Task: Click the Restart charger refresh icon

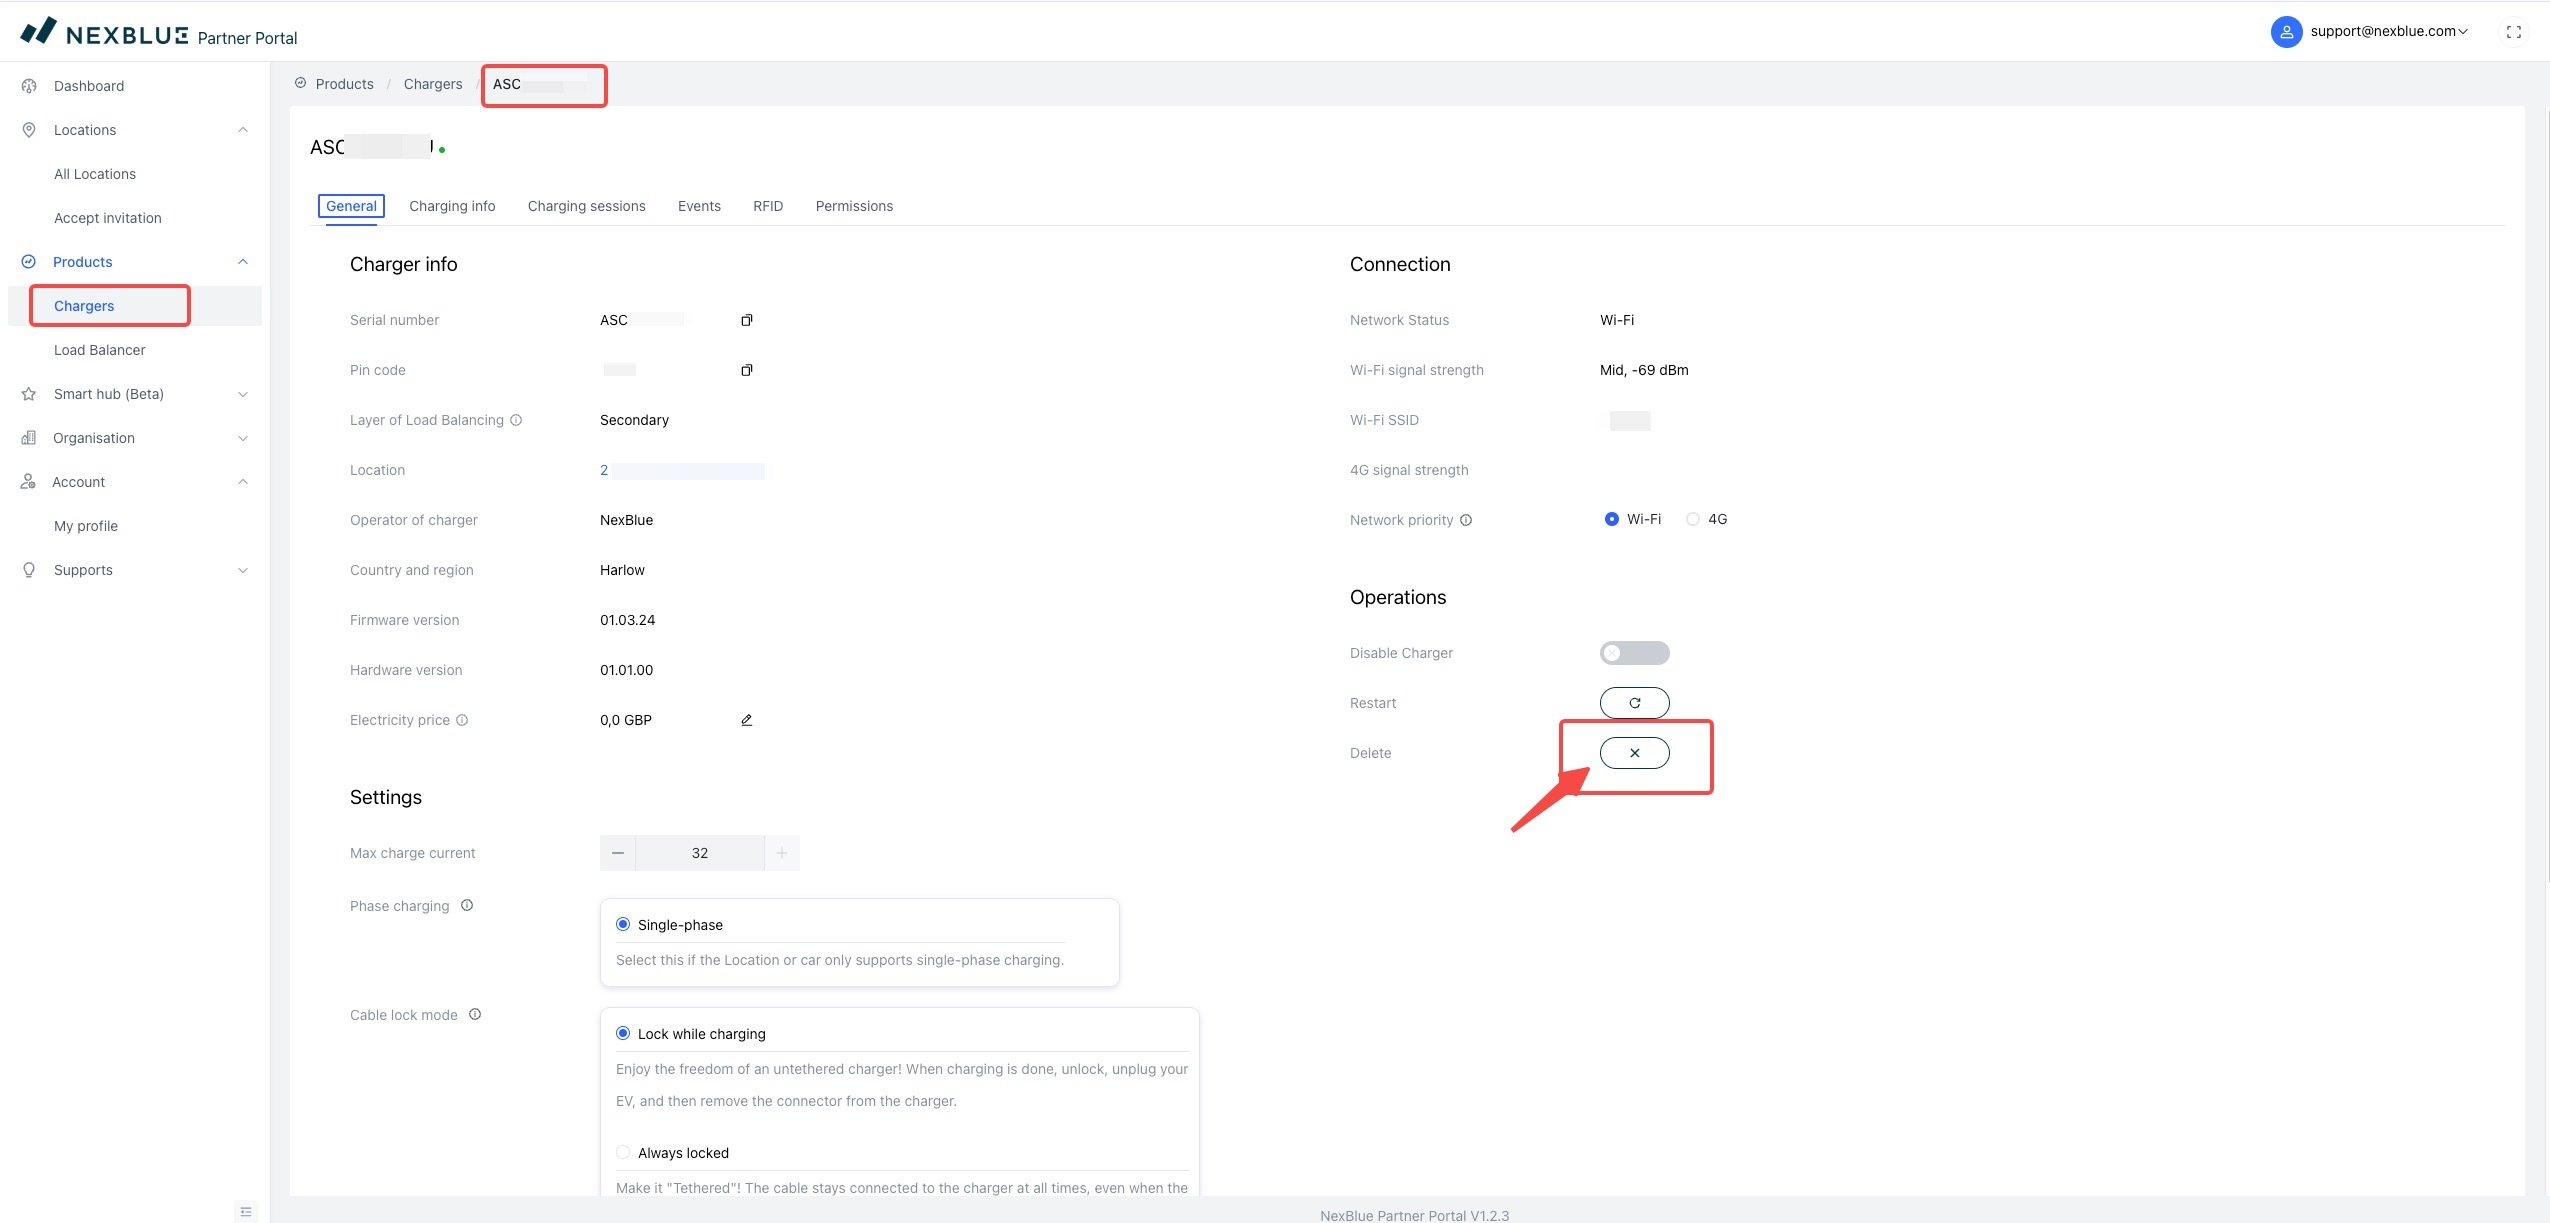Action: click(1634, 703)
